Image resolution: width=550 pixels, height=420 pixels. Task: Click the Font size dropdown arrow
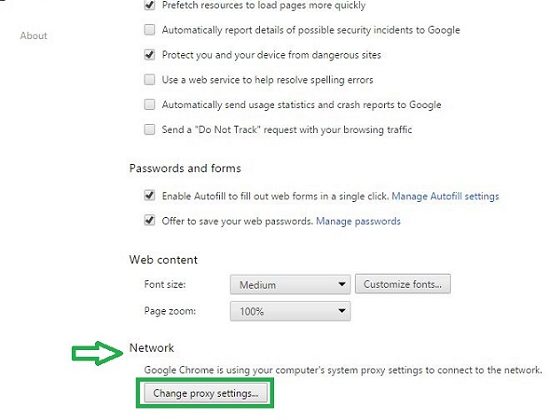(x=342, y=284)
